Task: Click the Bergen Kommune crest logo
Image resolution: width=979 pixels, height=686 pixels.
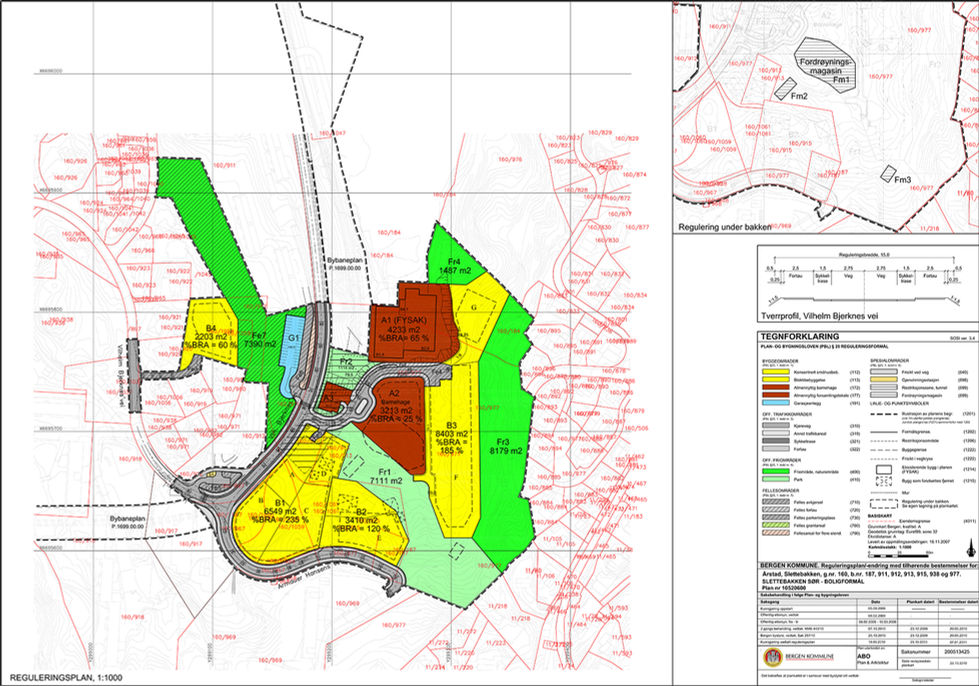Action: click(773, 657)
